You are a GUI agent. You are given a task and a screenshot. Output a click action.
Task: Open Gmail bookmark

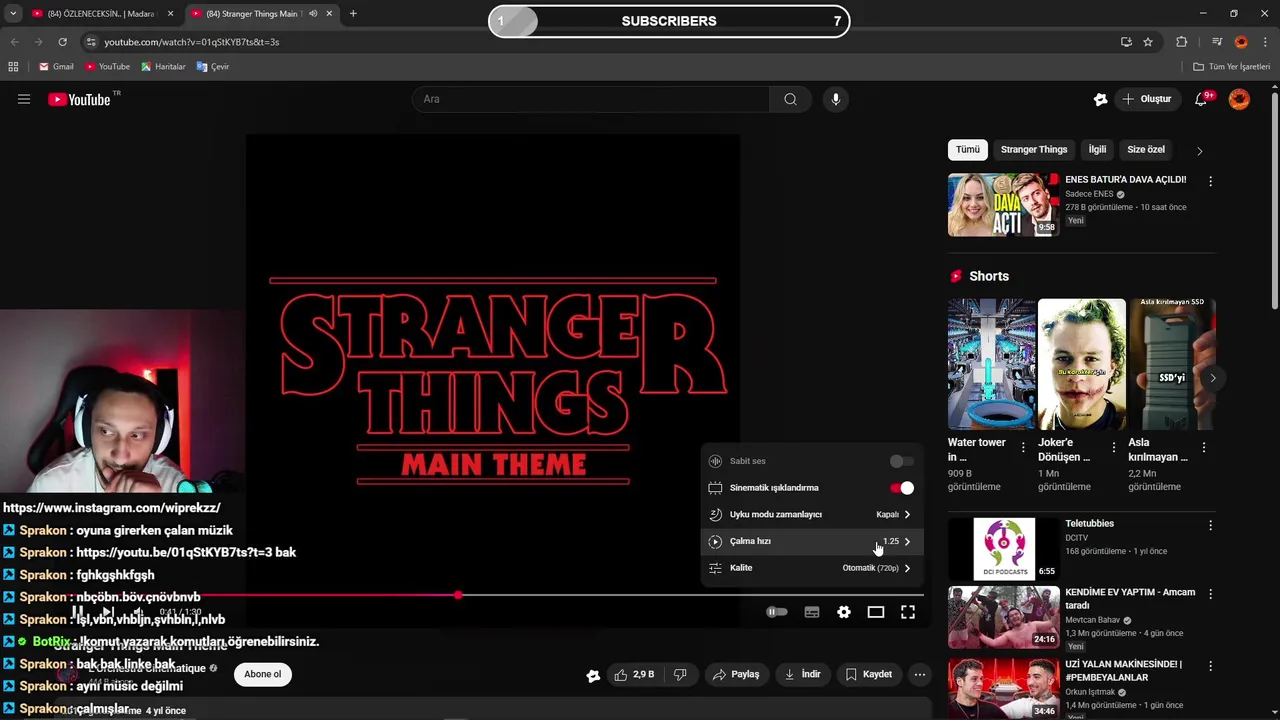coord(56,67)
